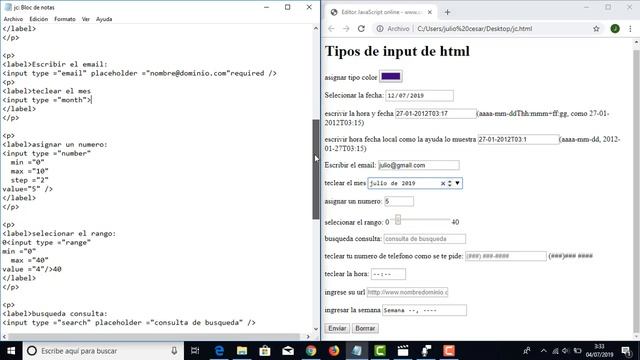The height and width of the screenshot is (360, 640).
Task: Click the Tipos de input de html heading
Action: pyautogui.click(x=397, y=51)
